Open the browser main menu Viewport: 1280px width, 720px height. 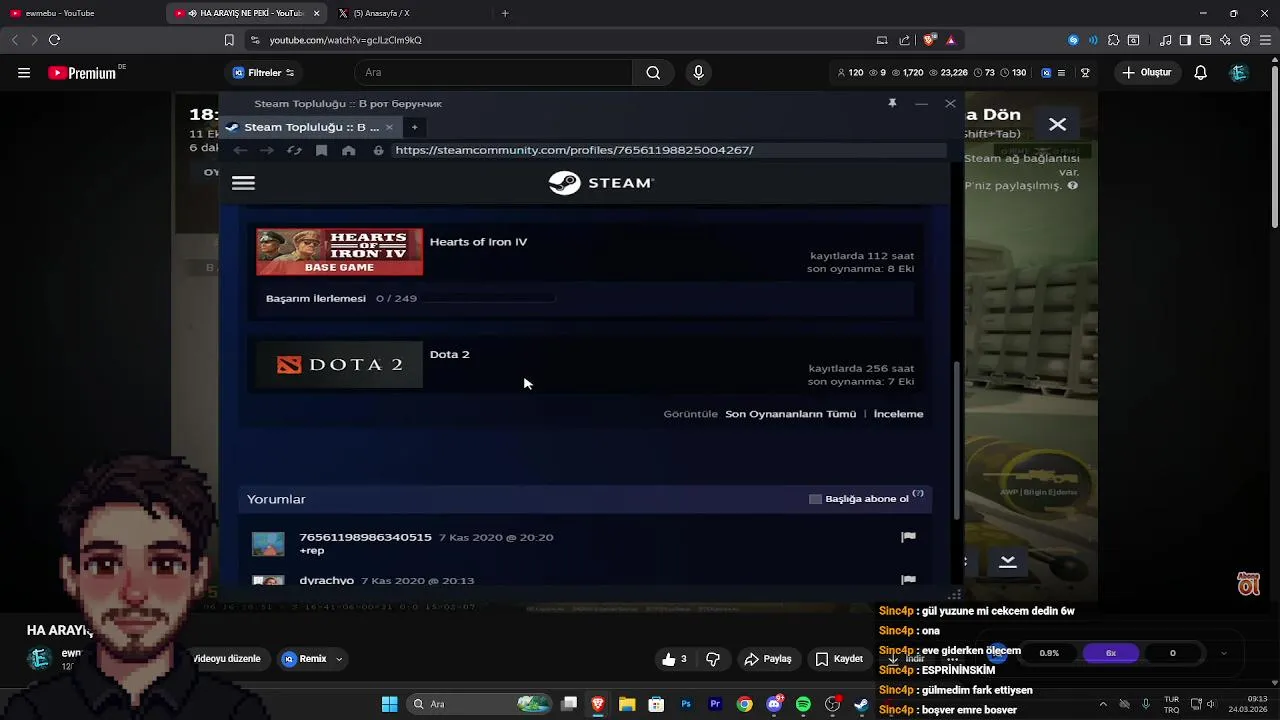click(1265, 40)
